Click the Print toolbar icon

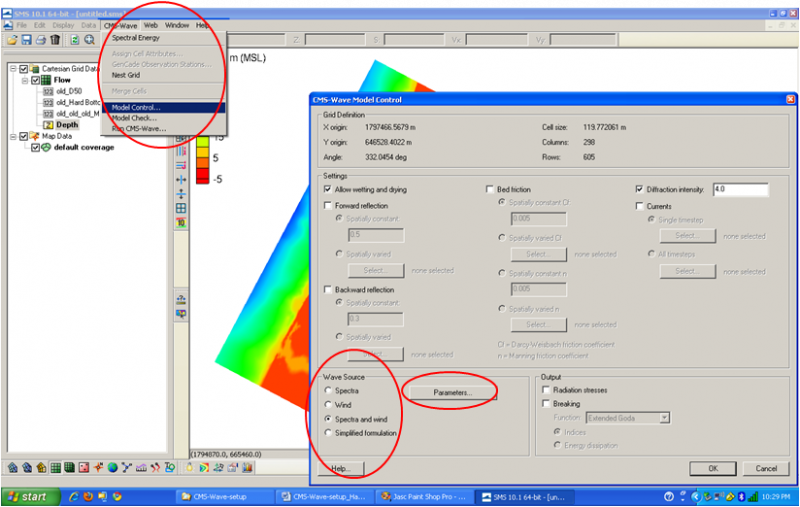[x=41, y=40]
